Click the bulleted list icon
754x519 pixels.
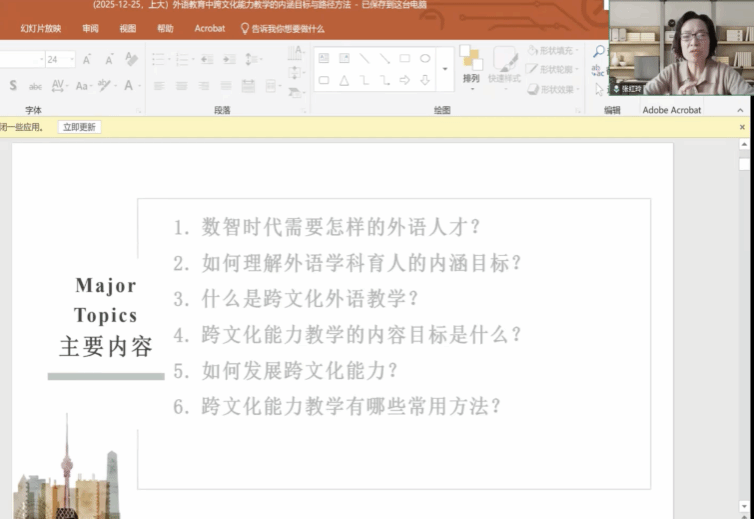click(x=158, y=59)
